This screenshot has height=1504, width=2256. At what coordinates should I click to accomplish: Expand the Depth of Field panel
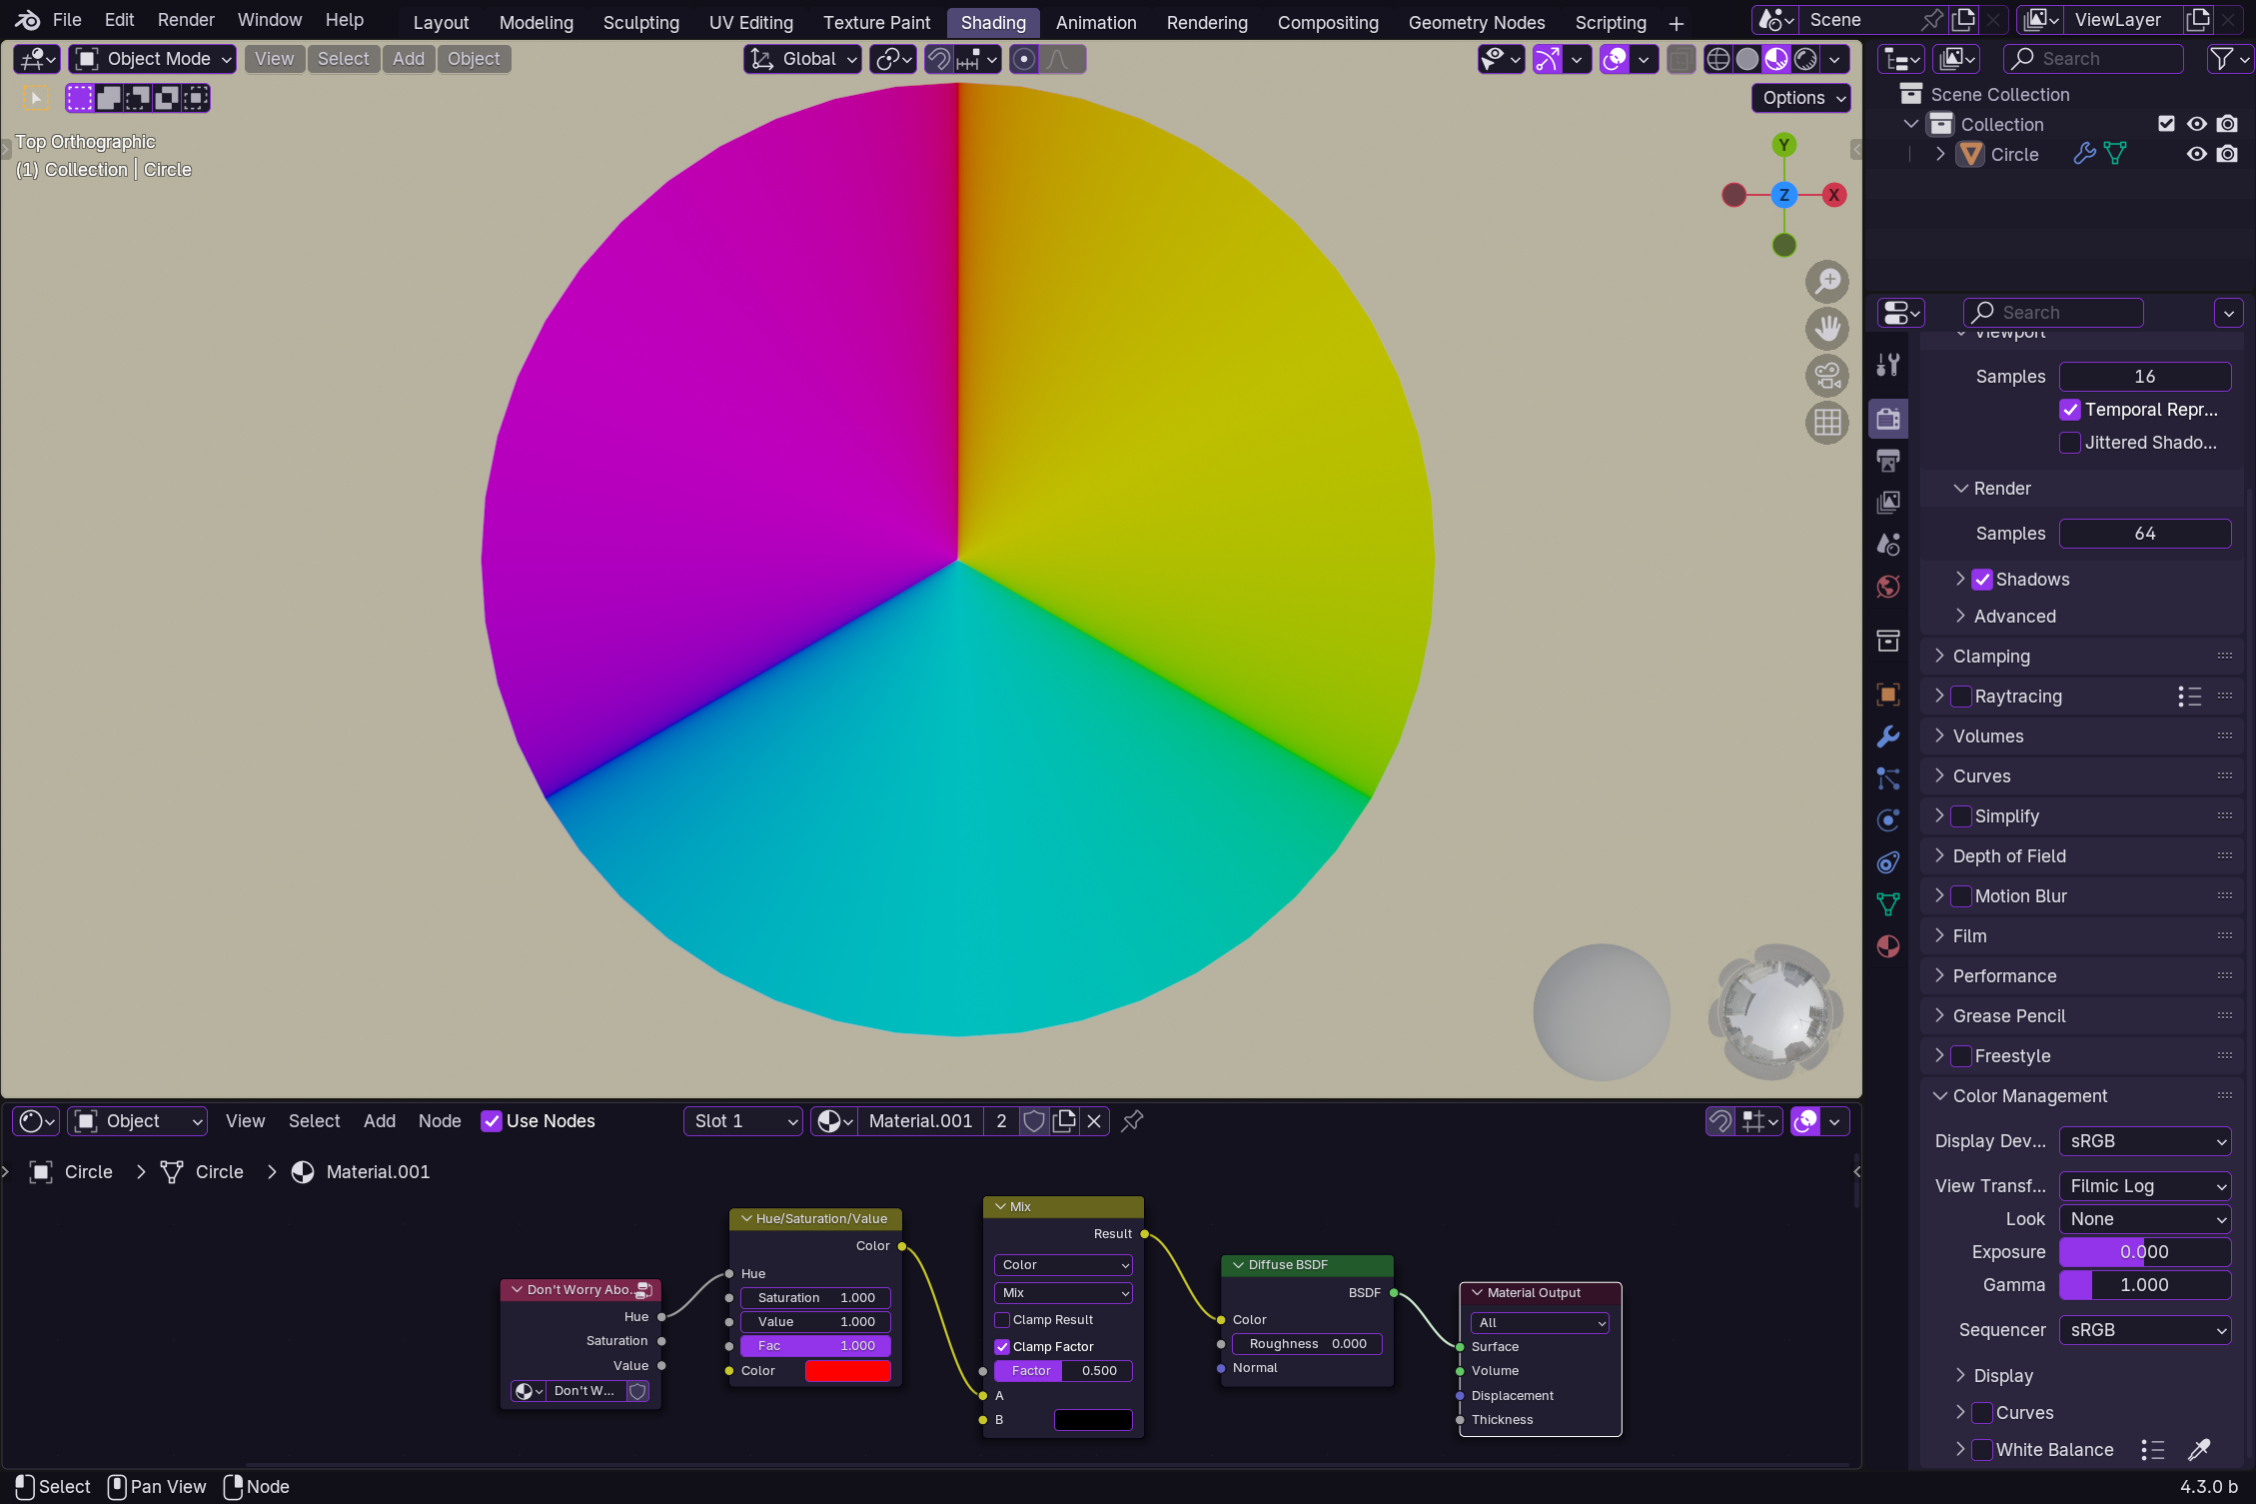click(x=2008, y=856)
